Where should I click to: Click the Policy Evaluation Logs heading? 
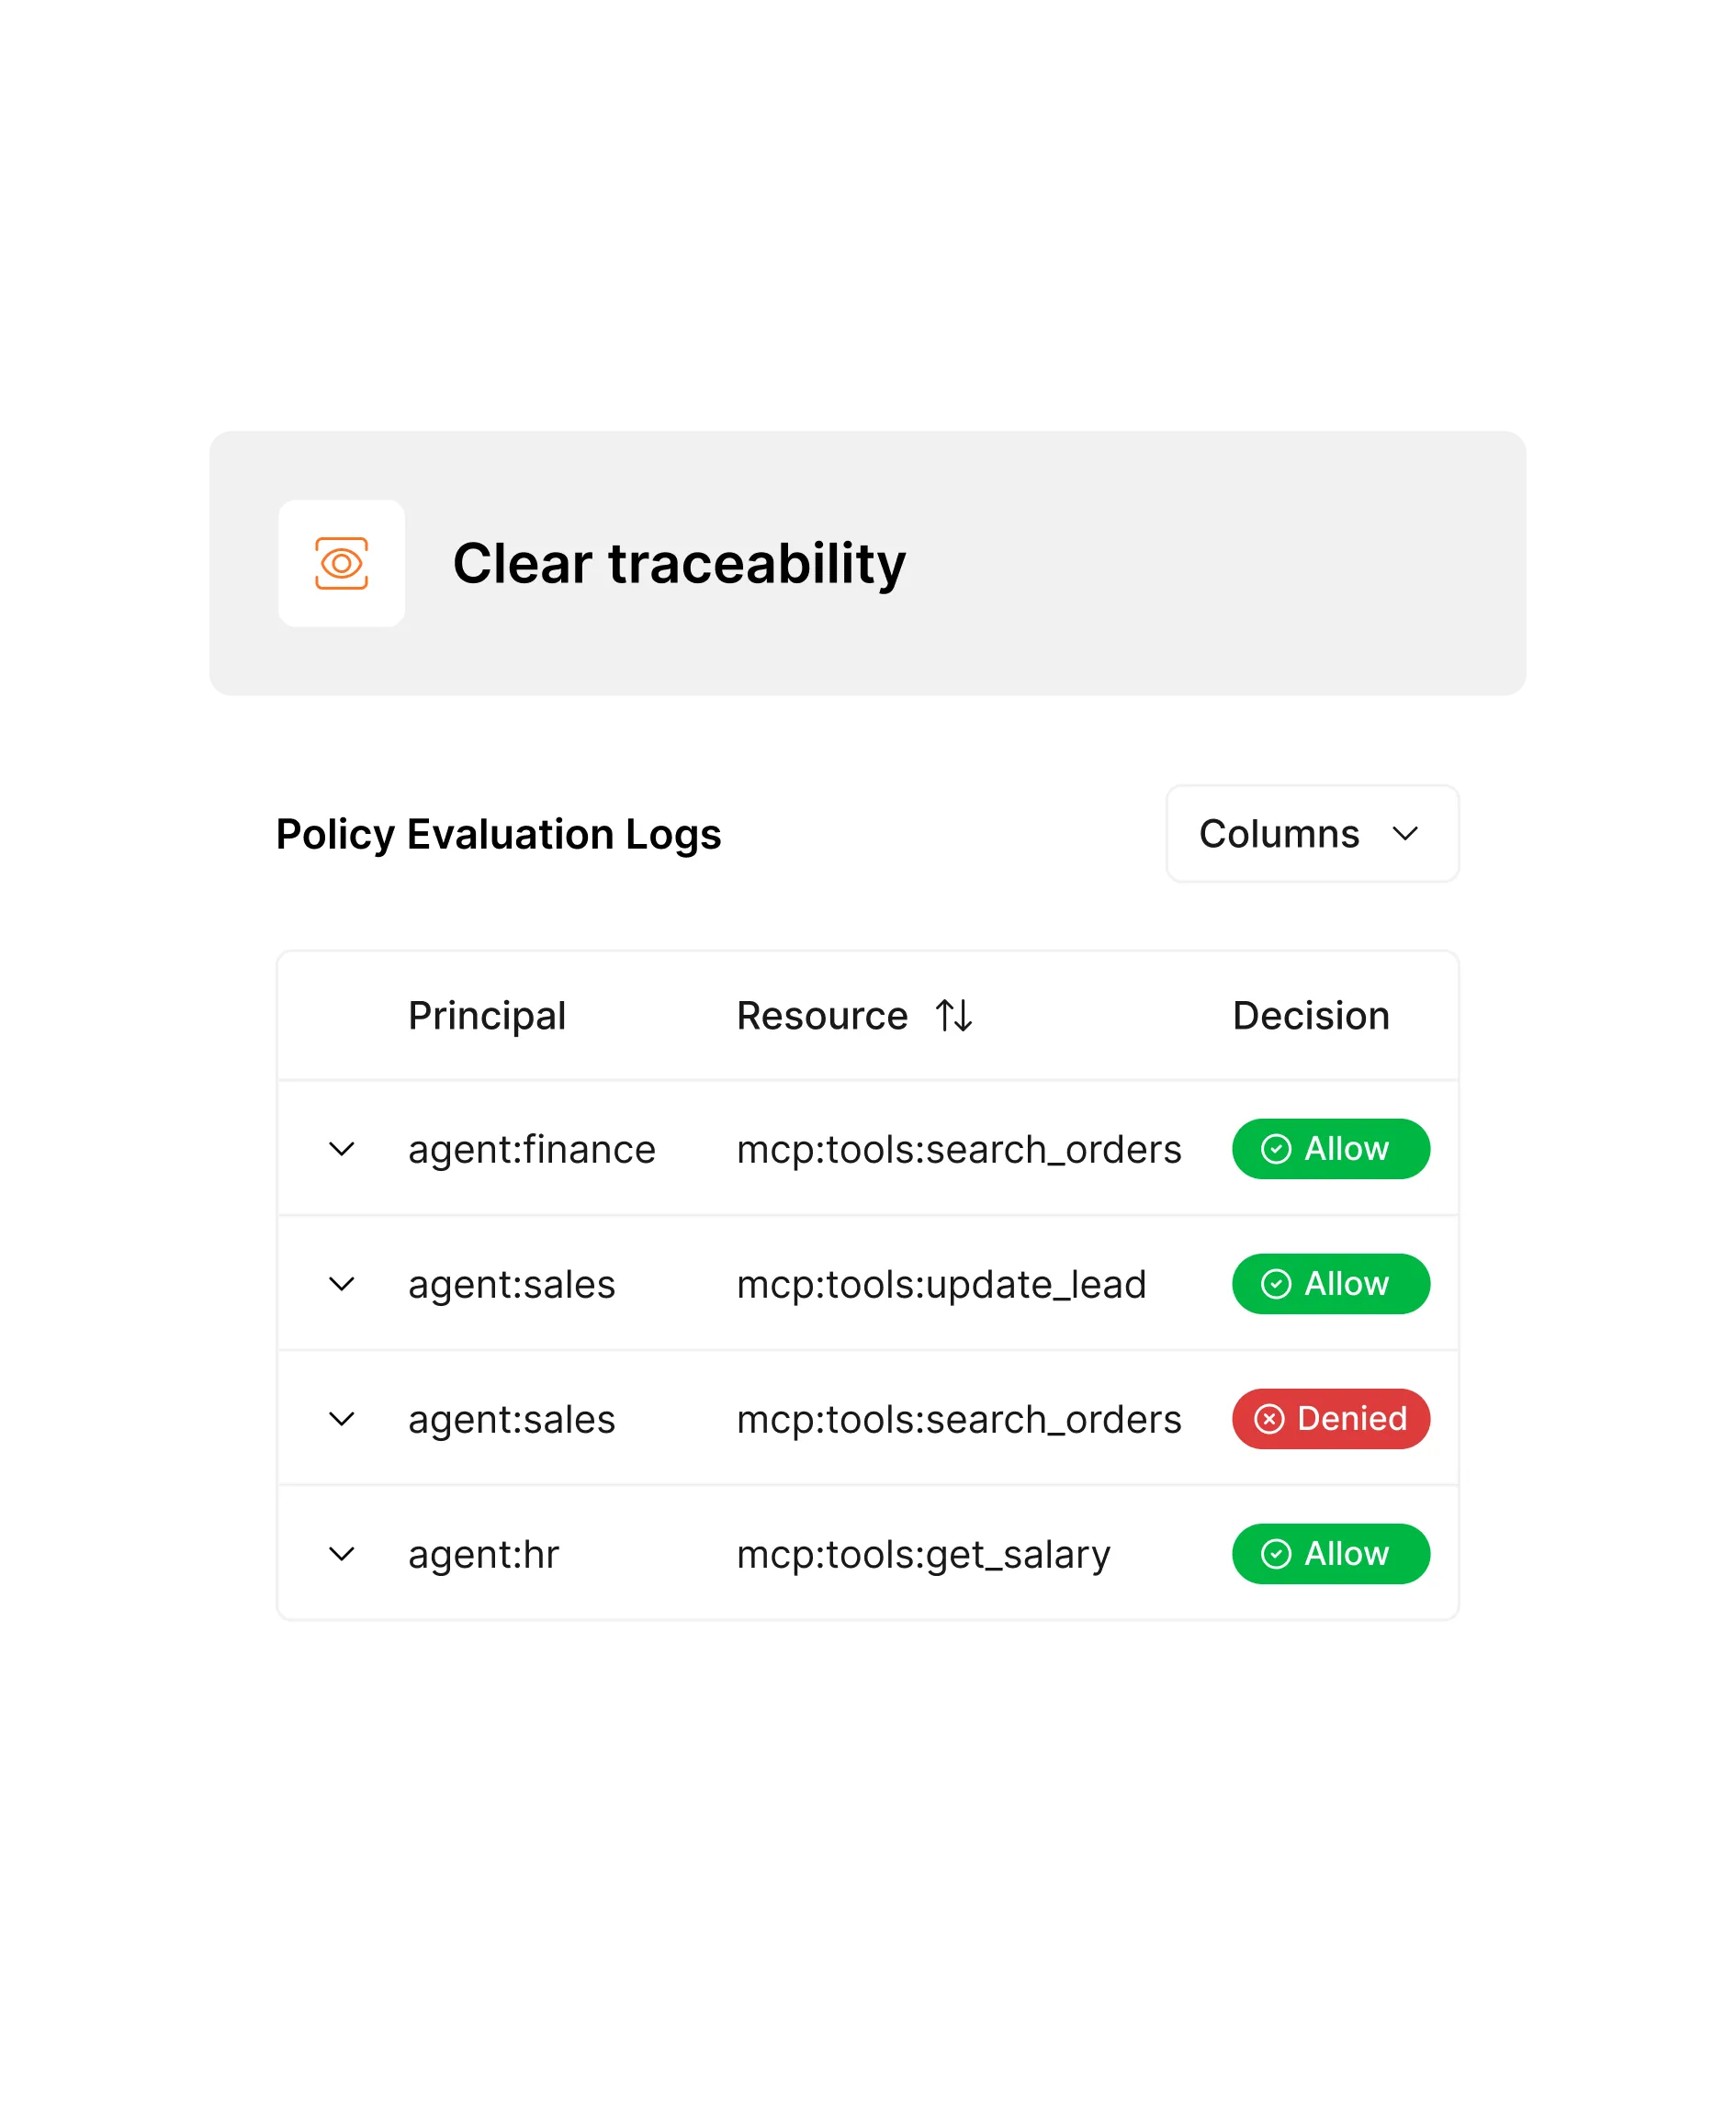pyautogui.click(x=499, y=833)
